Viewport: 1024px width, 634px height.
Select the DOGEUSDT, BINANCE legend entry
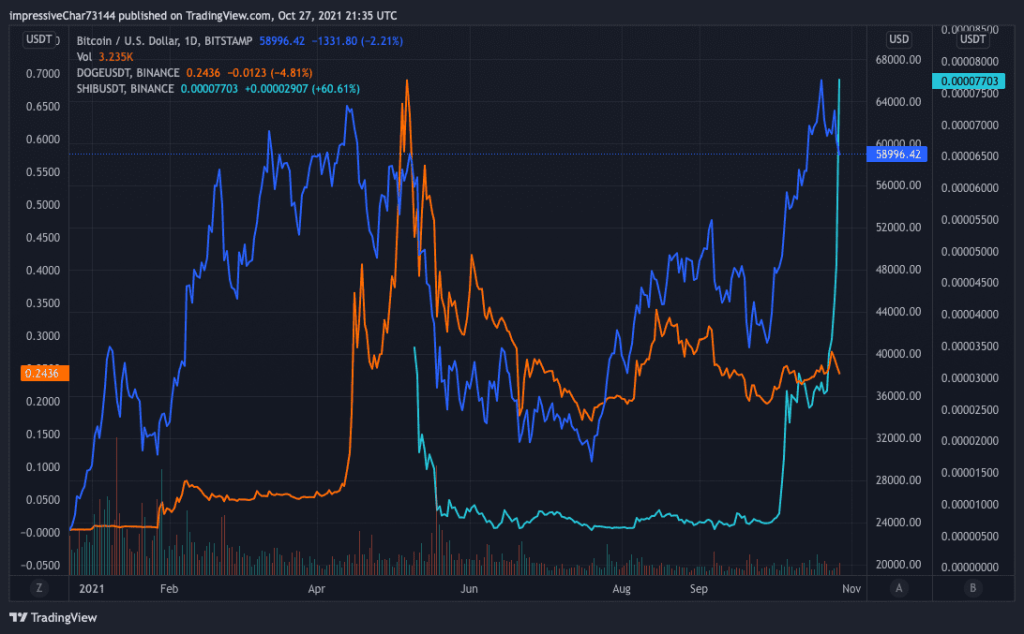coord(128,73)
